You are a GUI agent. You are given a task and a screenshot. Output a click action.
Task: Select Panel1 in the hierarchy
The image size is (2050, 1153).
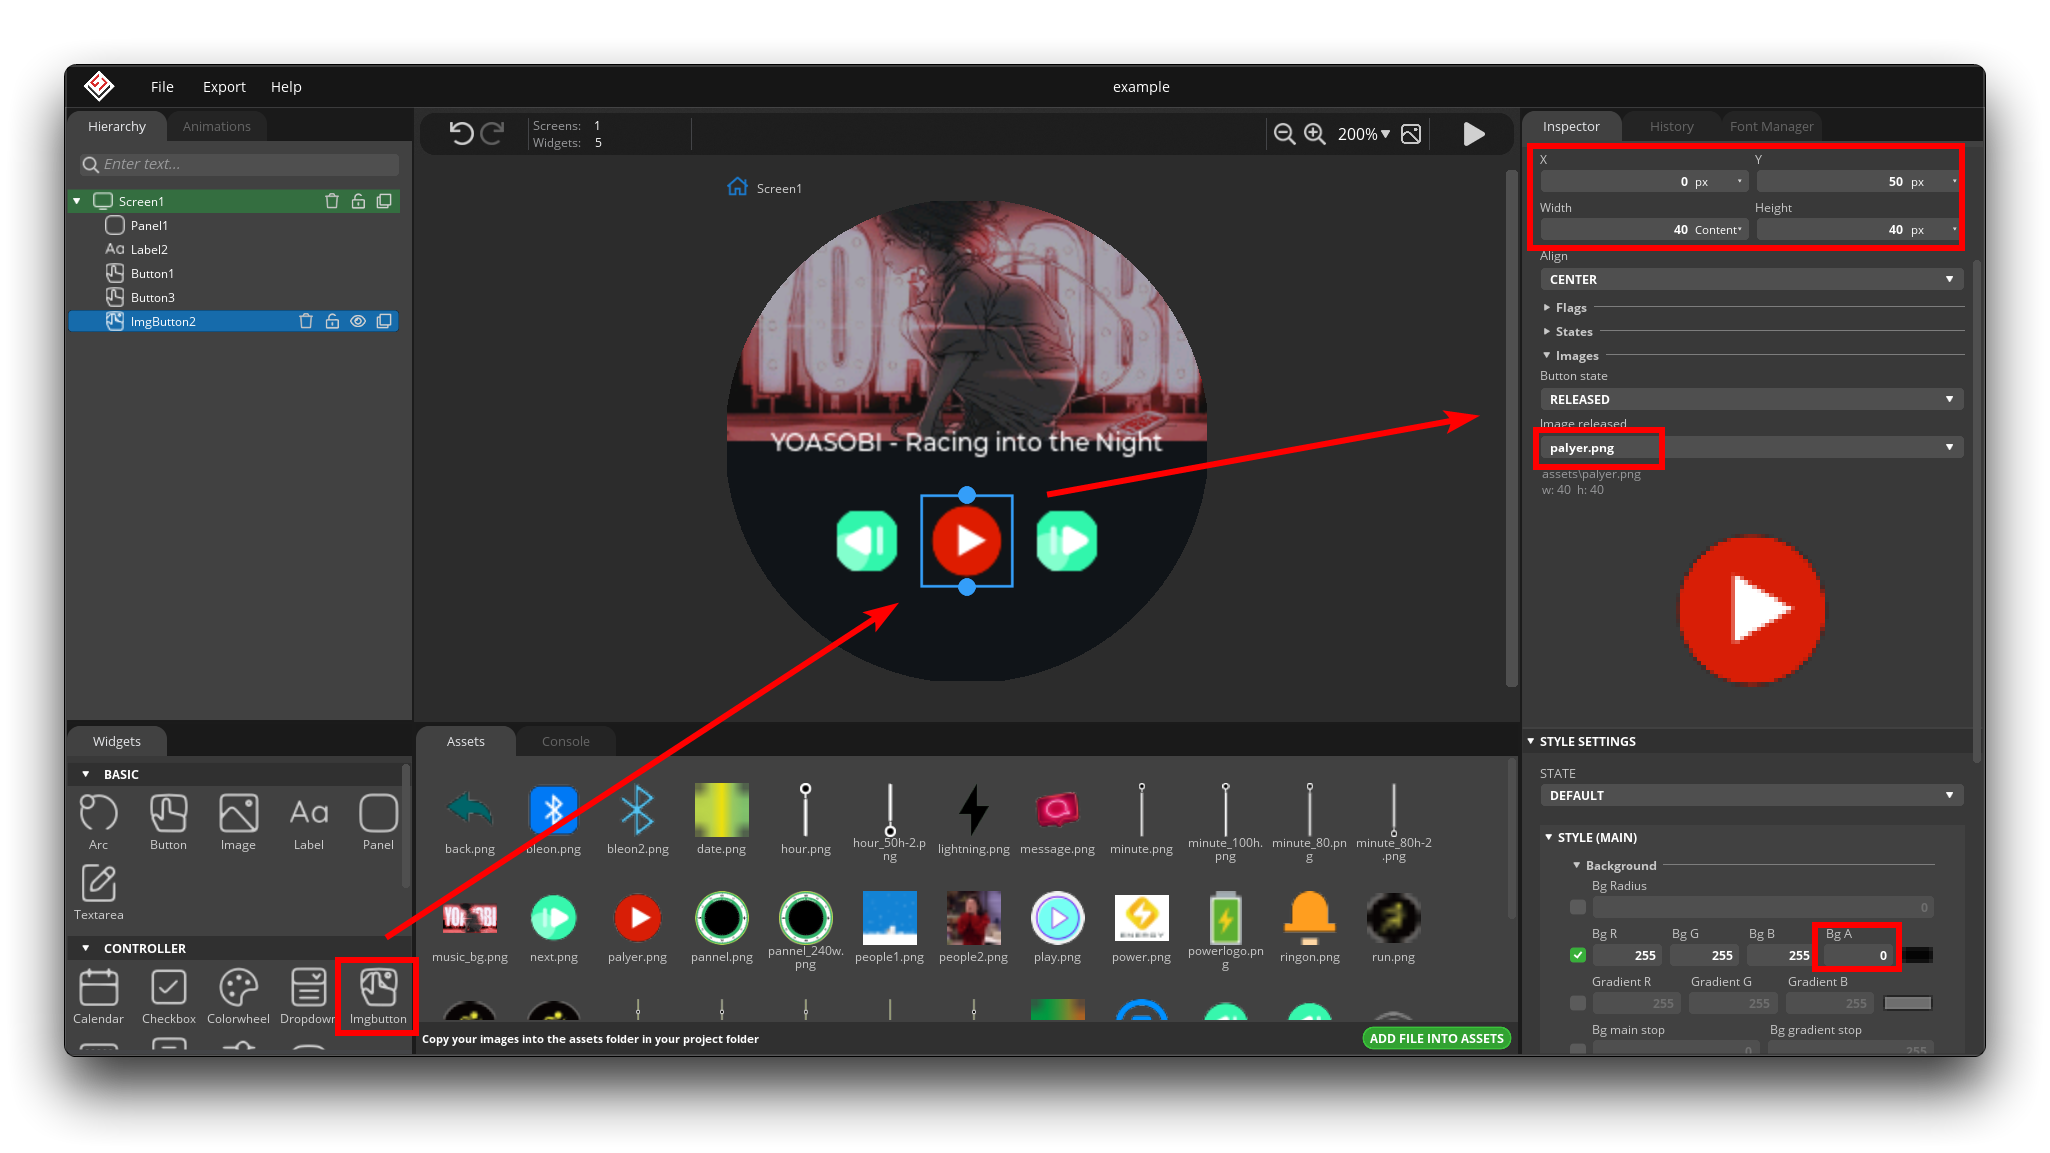[149, 225]
